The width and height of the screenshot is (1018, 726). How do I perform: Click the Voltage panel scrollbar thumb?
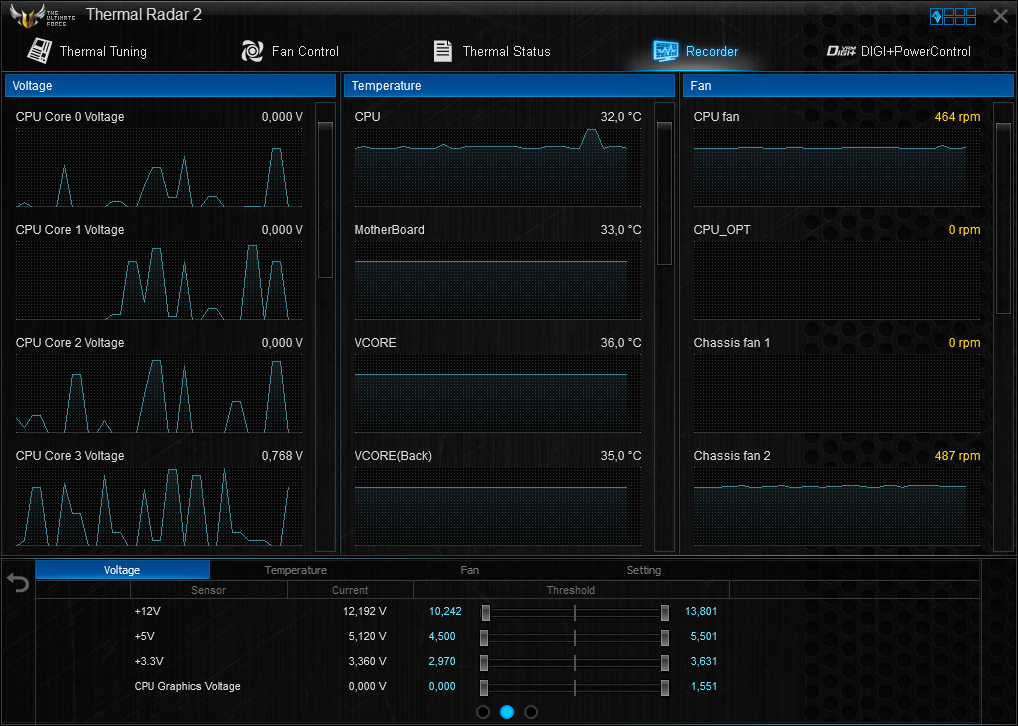(x=325, y=199)
